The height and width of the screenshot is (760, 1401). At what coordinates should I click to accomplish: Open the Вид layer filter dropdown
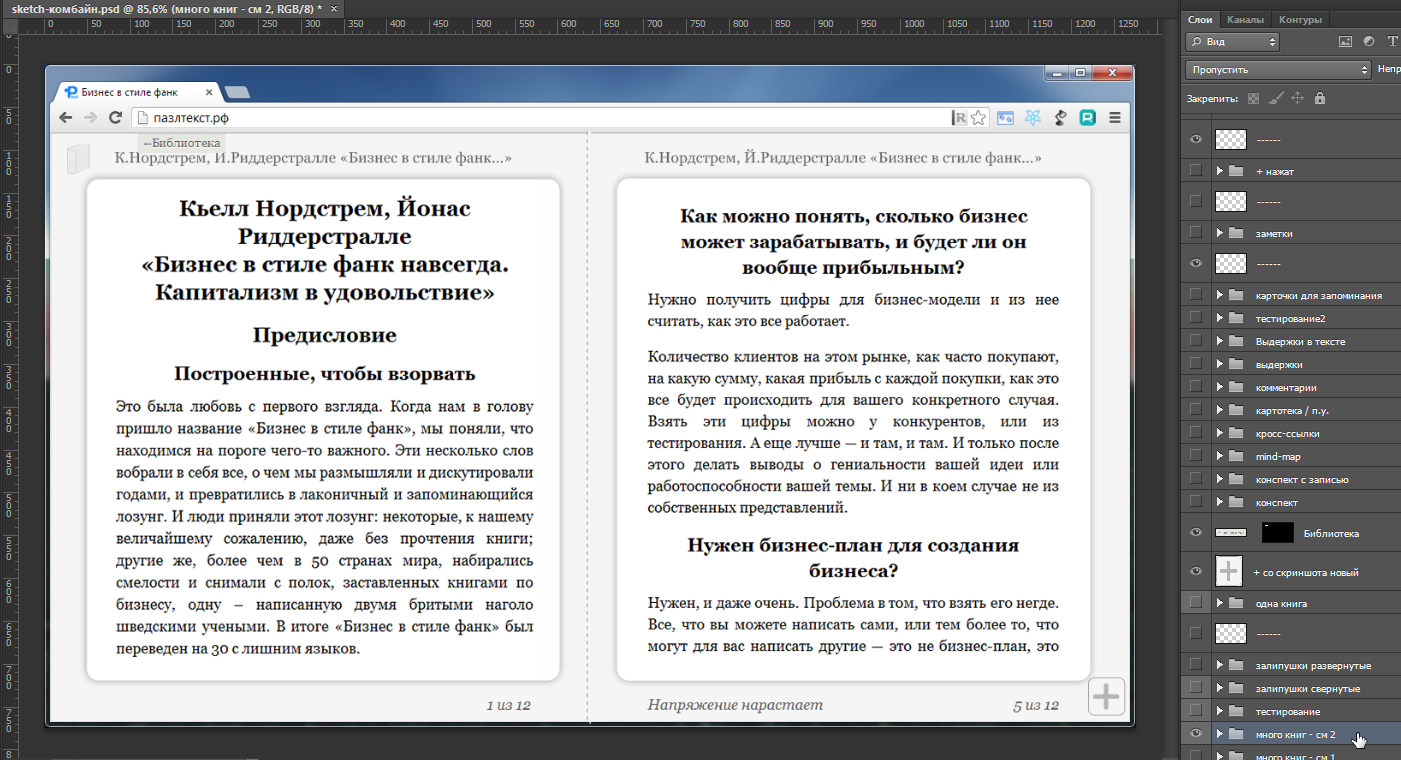(x=1232, y=42)
